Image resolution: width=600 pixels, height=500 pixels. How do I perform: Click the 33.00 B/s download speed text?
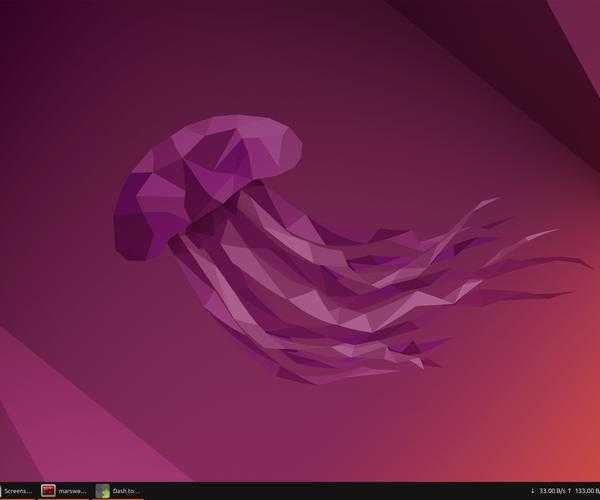coord(551,491)
